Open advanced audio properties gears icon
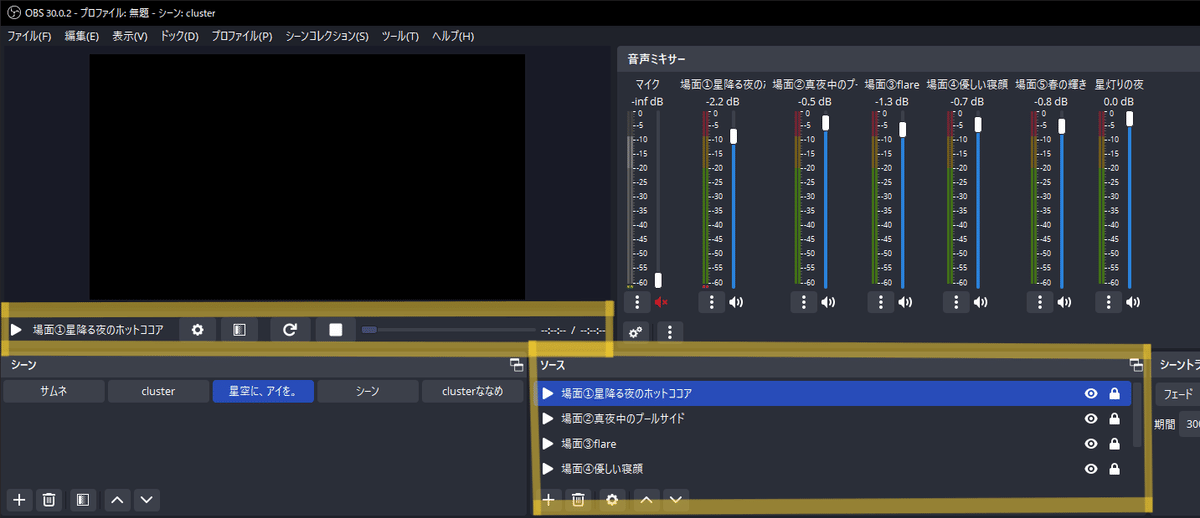Image resolution: width=1200 pixels, height=518 pixels. [636, 332]
